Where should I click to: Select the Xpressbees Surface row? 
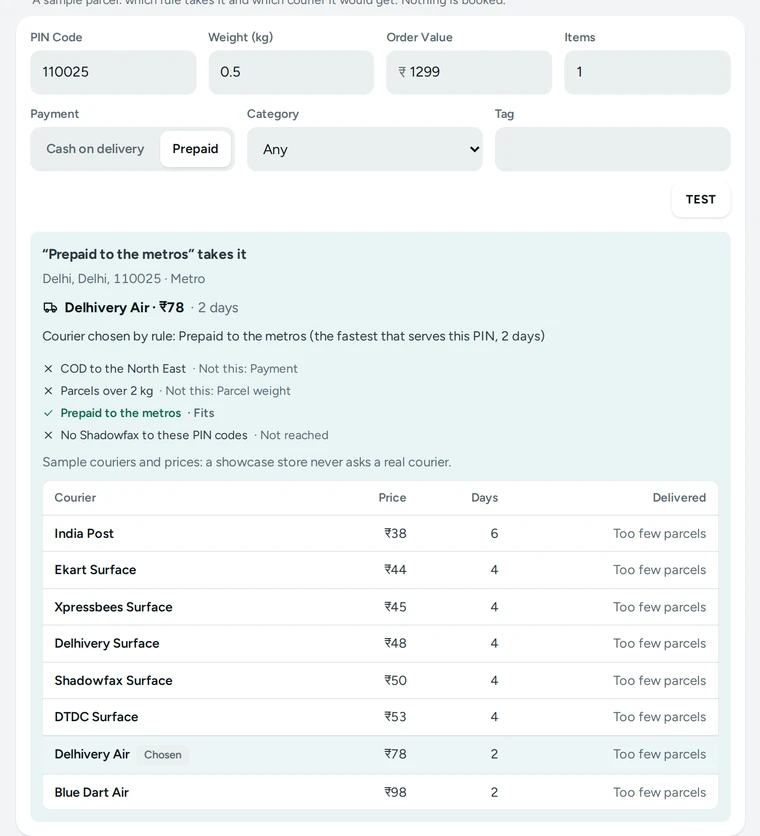[x=380, y=607]
